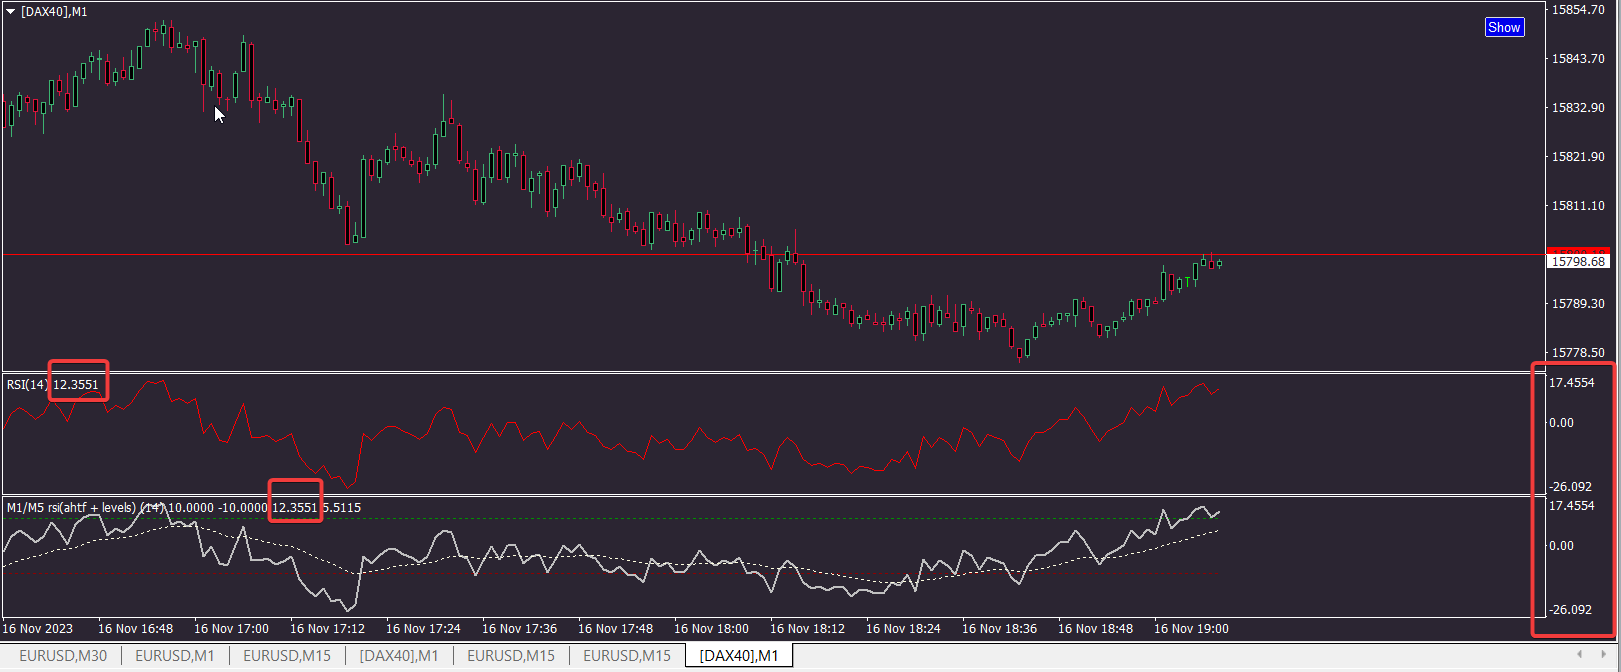Click the 16 Nov 2023 date label
1621x672 pixels.
pyautogui.click(x=38, y=629)
